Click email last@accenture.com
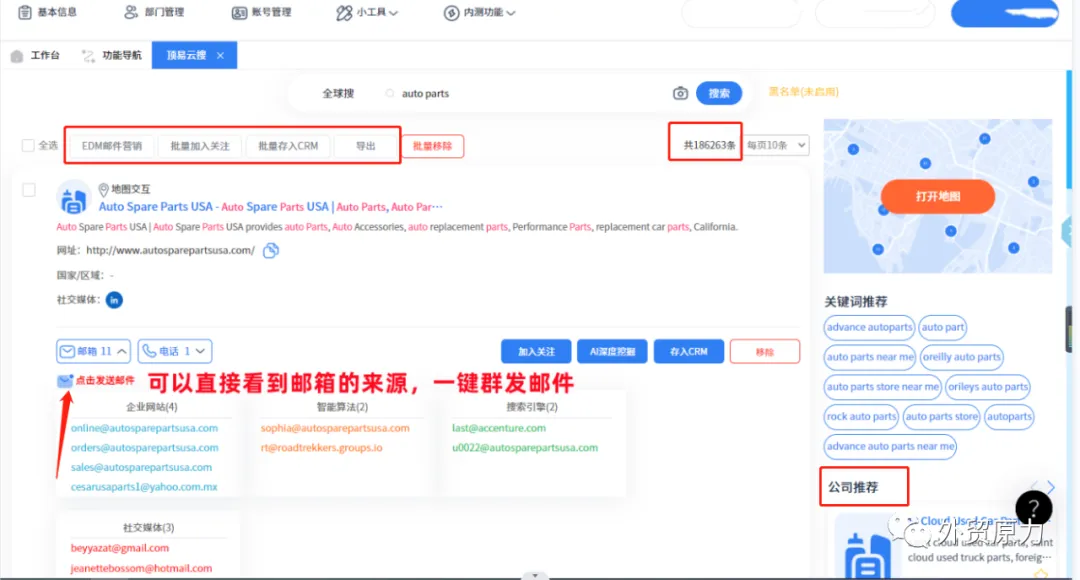The image size is (1080, 580). point(499,428)
